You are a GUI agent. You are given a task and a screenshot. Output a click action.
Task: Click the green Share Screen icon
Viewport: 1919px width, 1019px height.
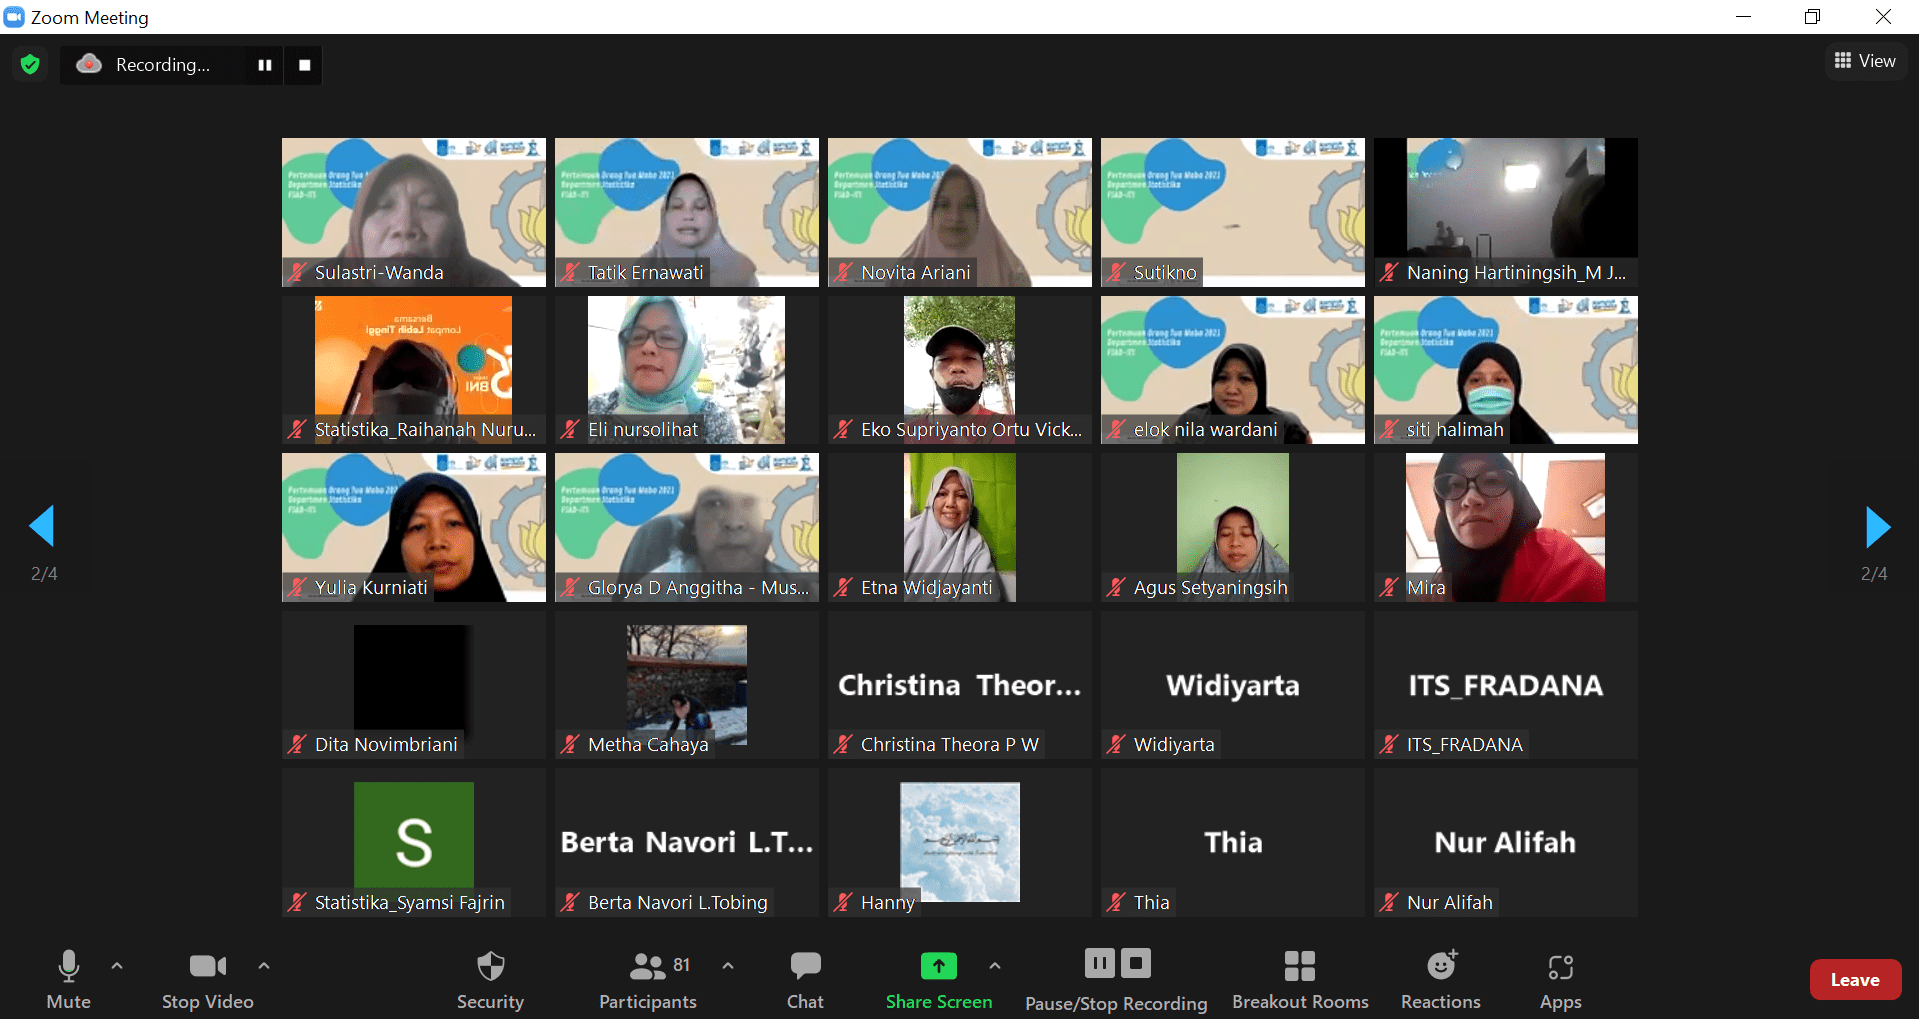pyautogui.click(x=938, y=966)
